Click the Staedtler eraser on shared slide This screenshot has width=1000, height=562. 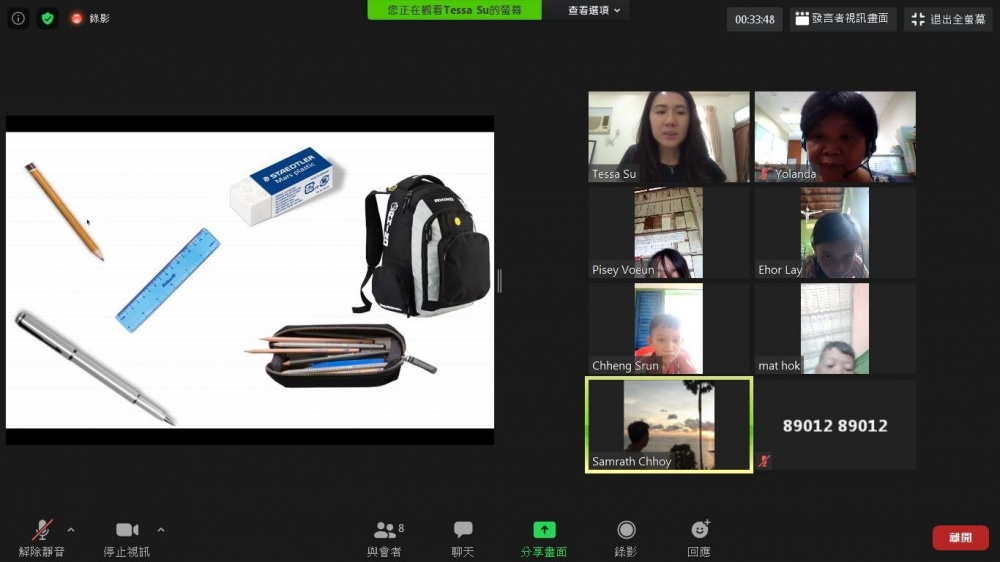(x=282, y=186)
